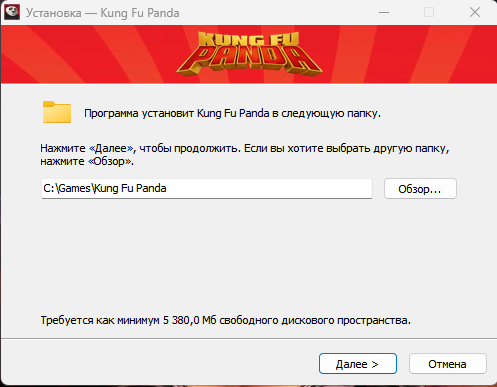
Task: Click the 'Программа установит Kung Fu Panda' text
Action: click(232, 113)
